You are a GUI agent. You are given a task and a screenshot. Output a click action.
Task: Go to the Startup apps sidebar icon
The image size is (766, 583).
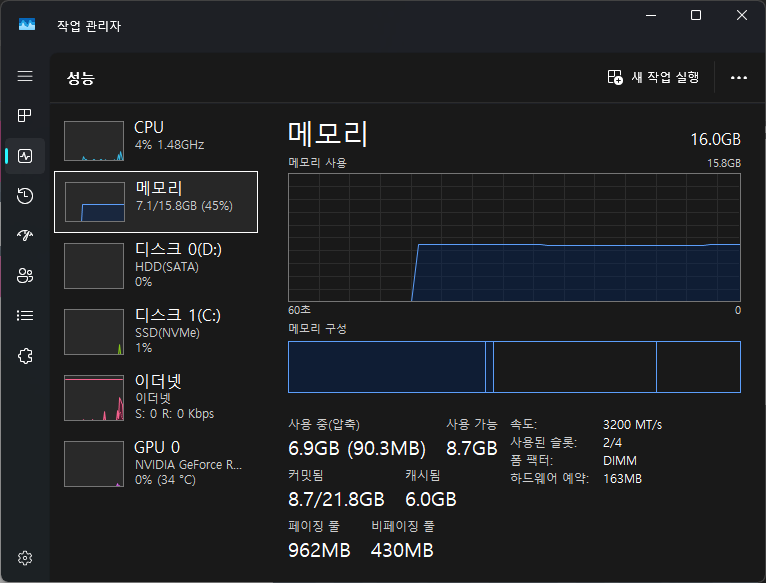tap(25, 235)
